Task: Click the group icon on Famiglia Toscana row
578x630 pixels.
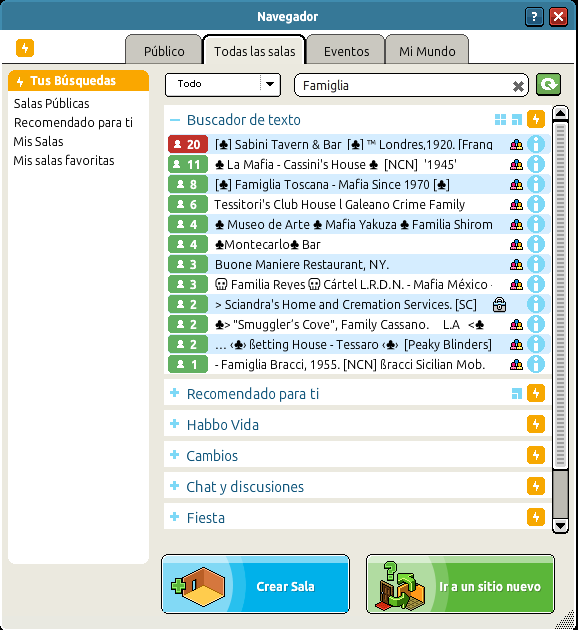Action: (516, 185)
